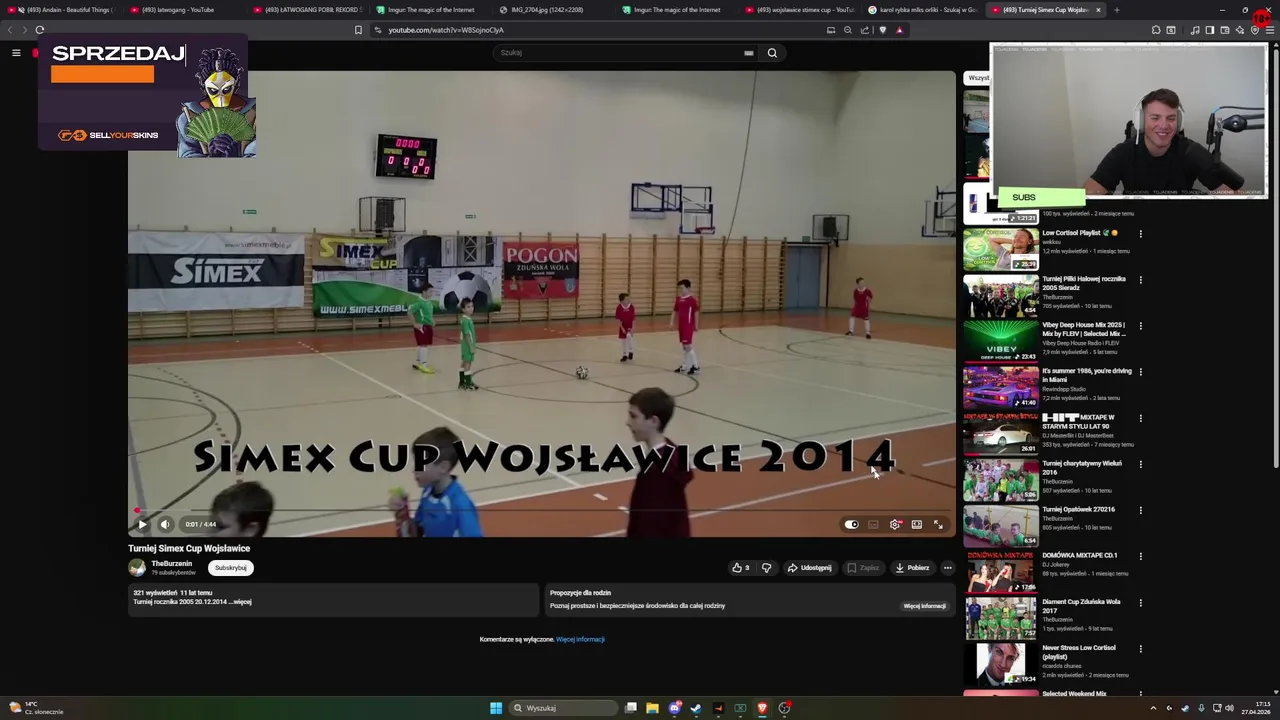
Task: Click the Zapisz save button
Action: tap(863, 567)
